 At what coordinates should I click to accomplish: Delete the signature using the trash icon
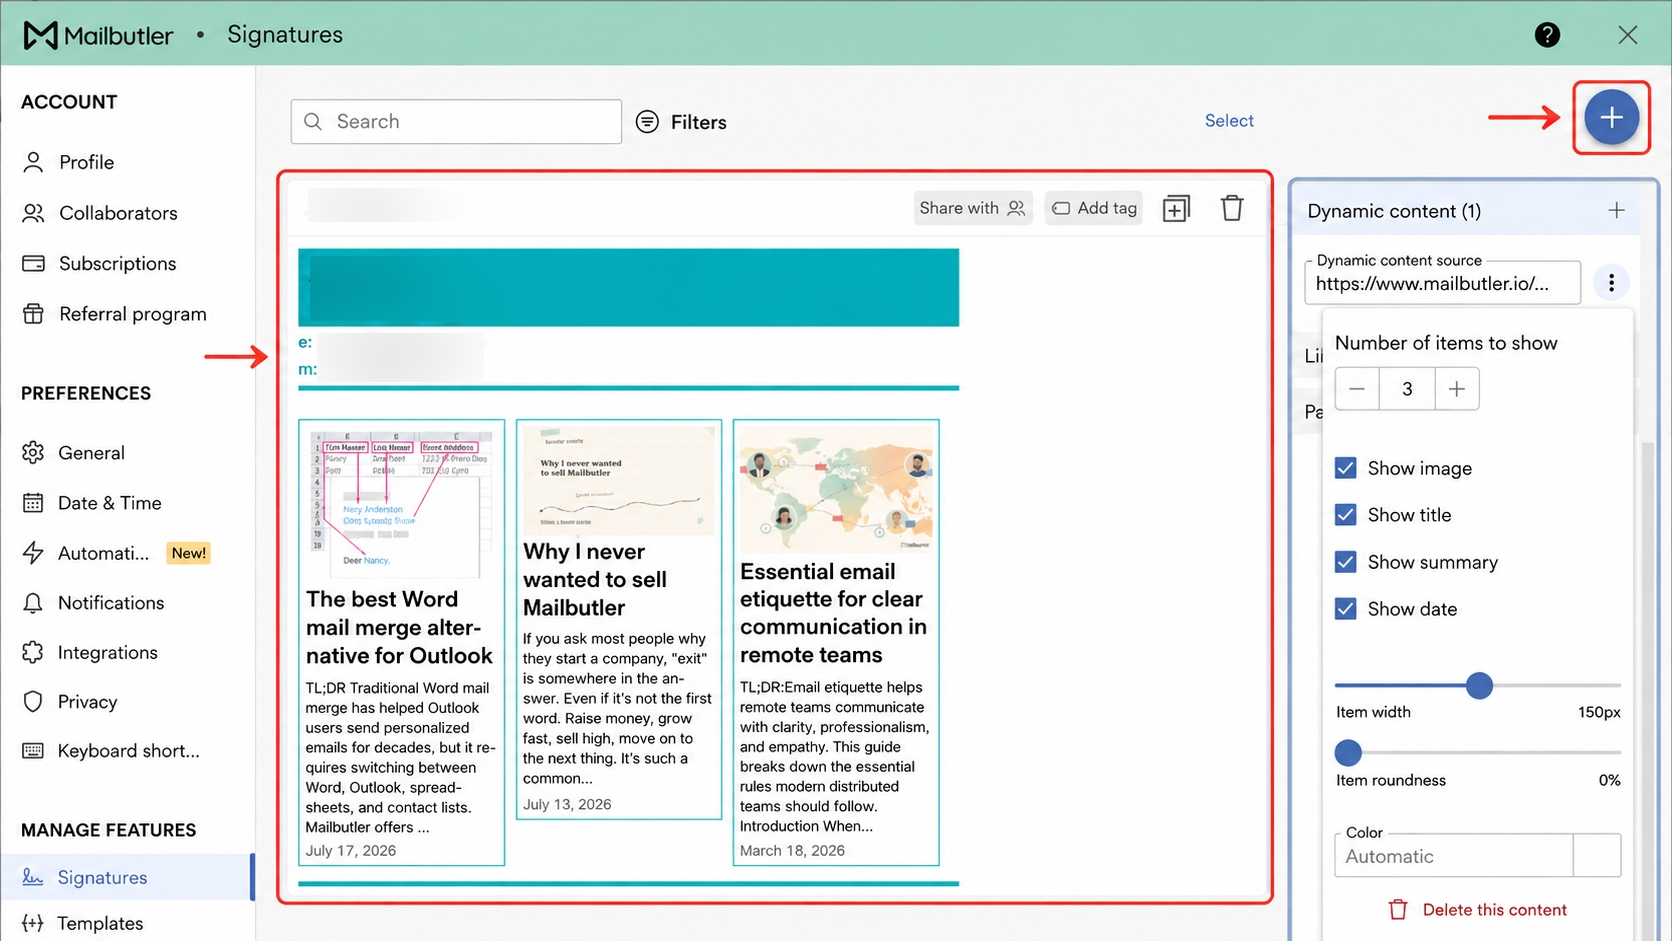click(1232, 208)
